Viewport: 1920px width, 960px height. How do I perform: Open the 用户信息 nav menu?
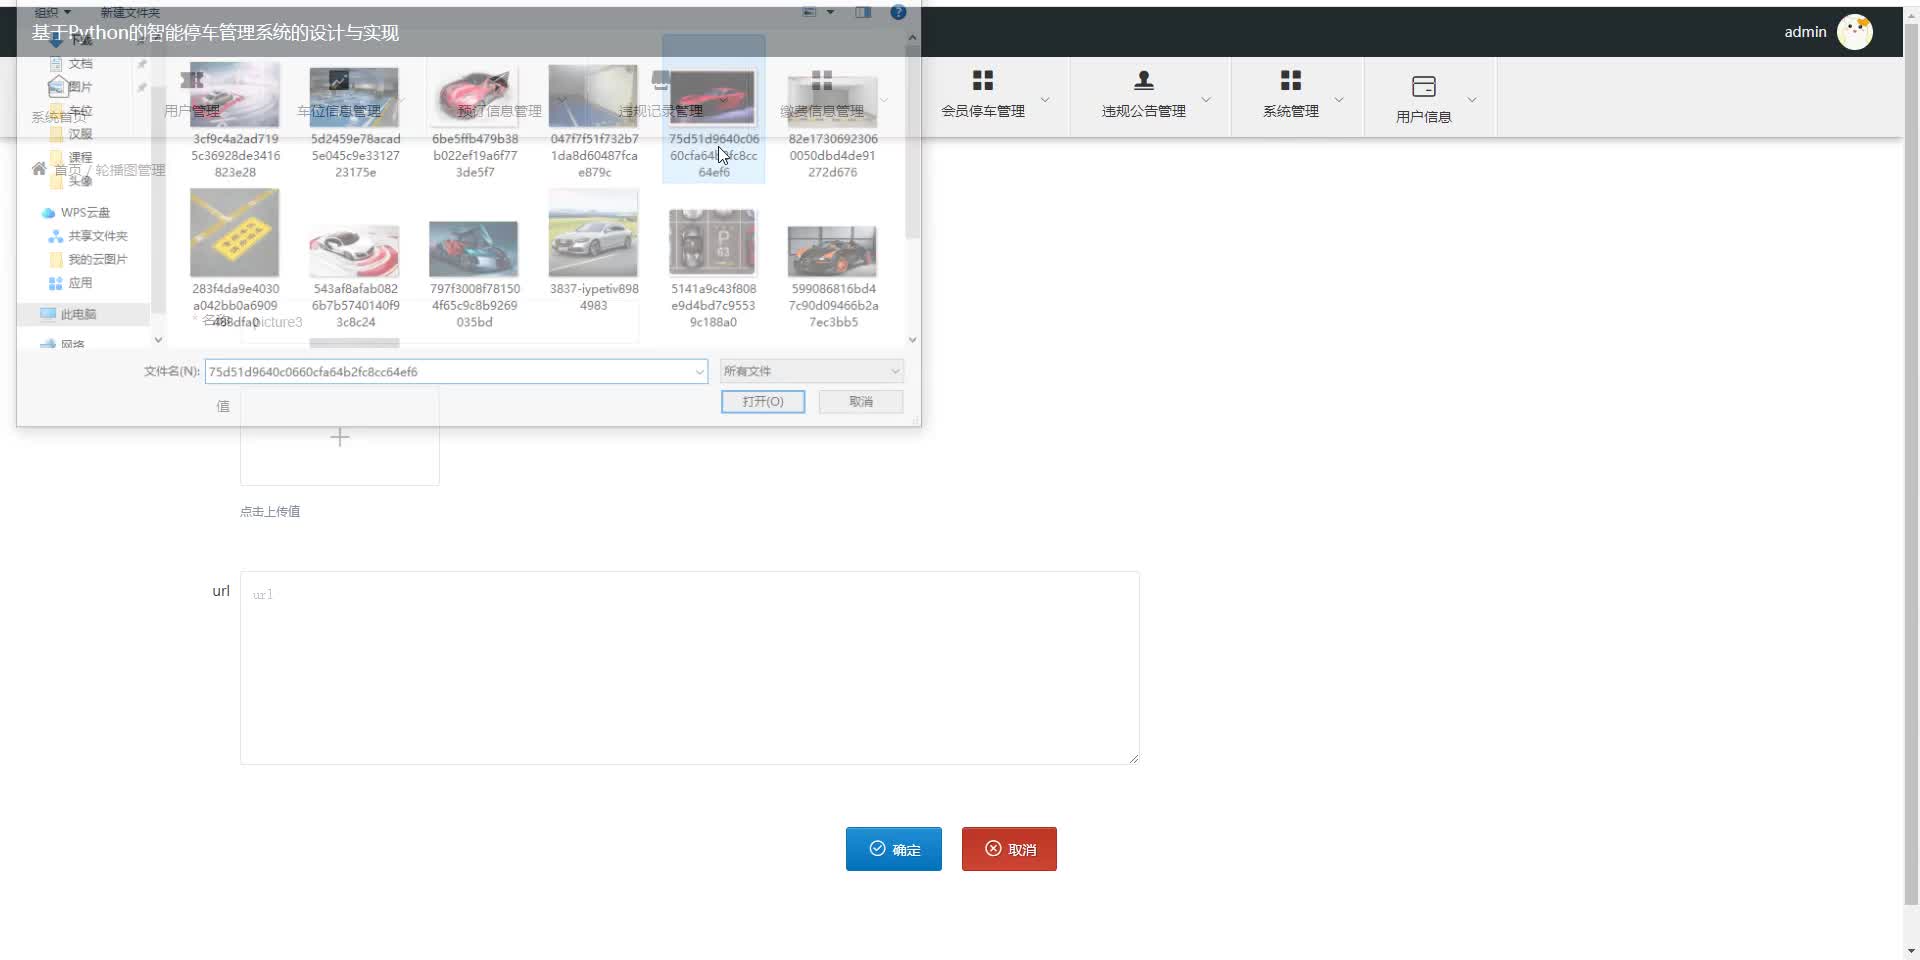point(1424,117)
